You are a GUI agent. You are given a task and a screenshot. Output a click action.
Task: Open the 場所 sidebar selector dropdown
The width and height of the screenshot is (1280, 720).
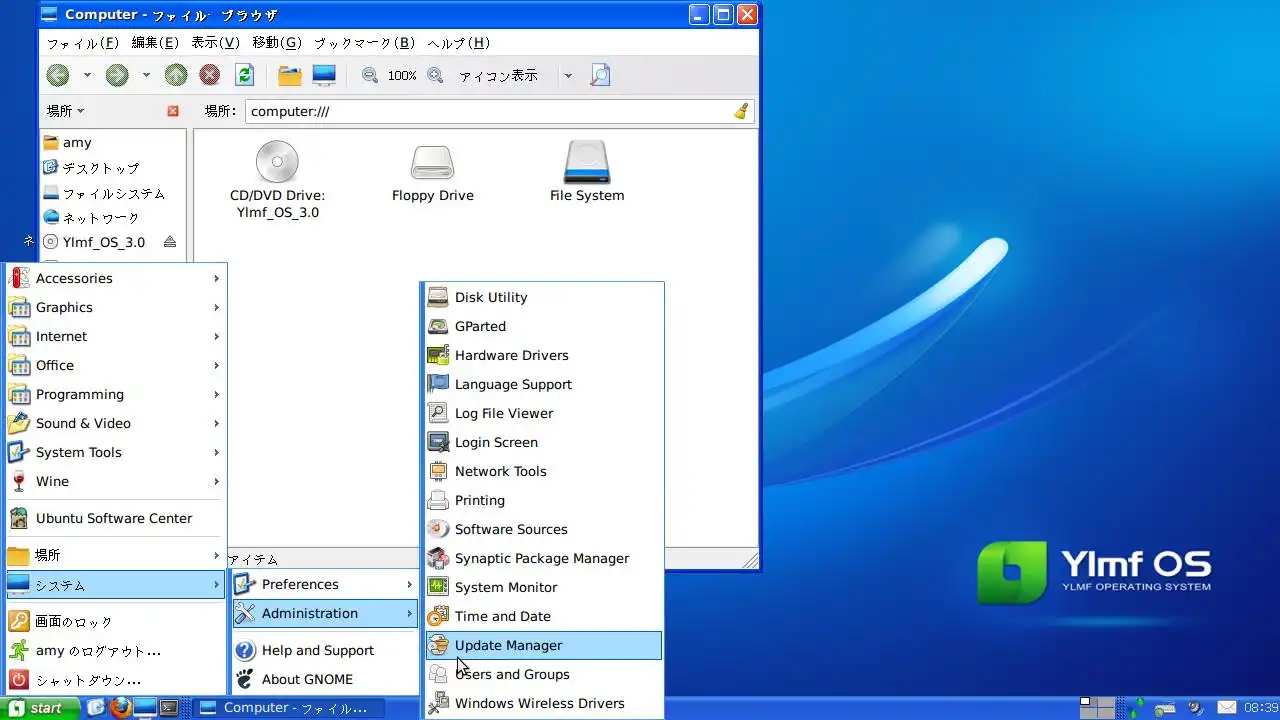(66, 111)
